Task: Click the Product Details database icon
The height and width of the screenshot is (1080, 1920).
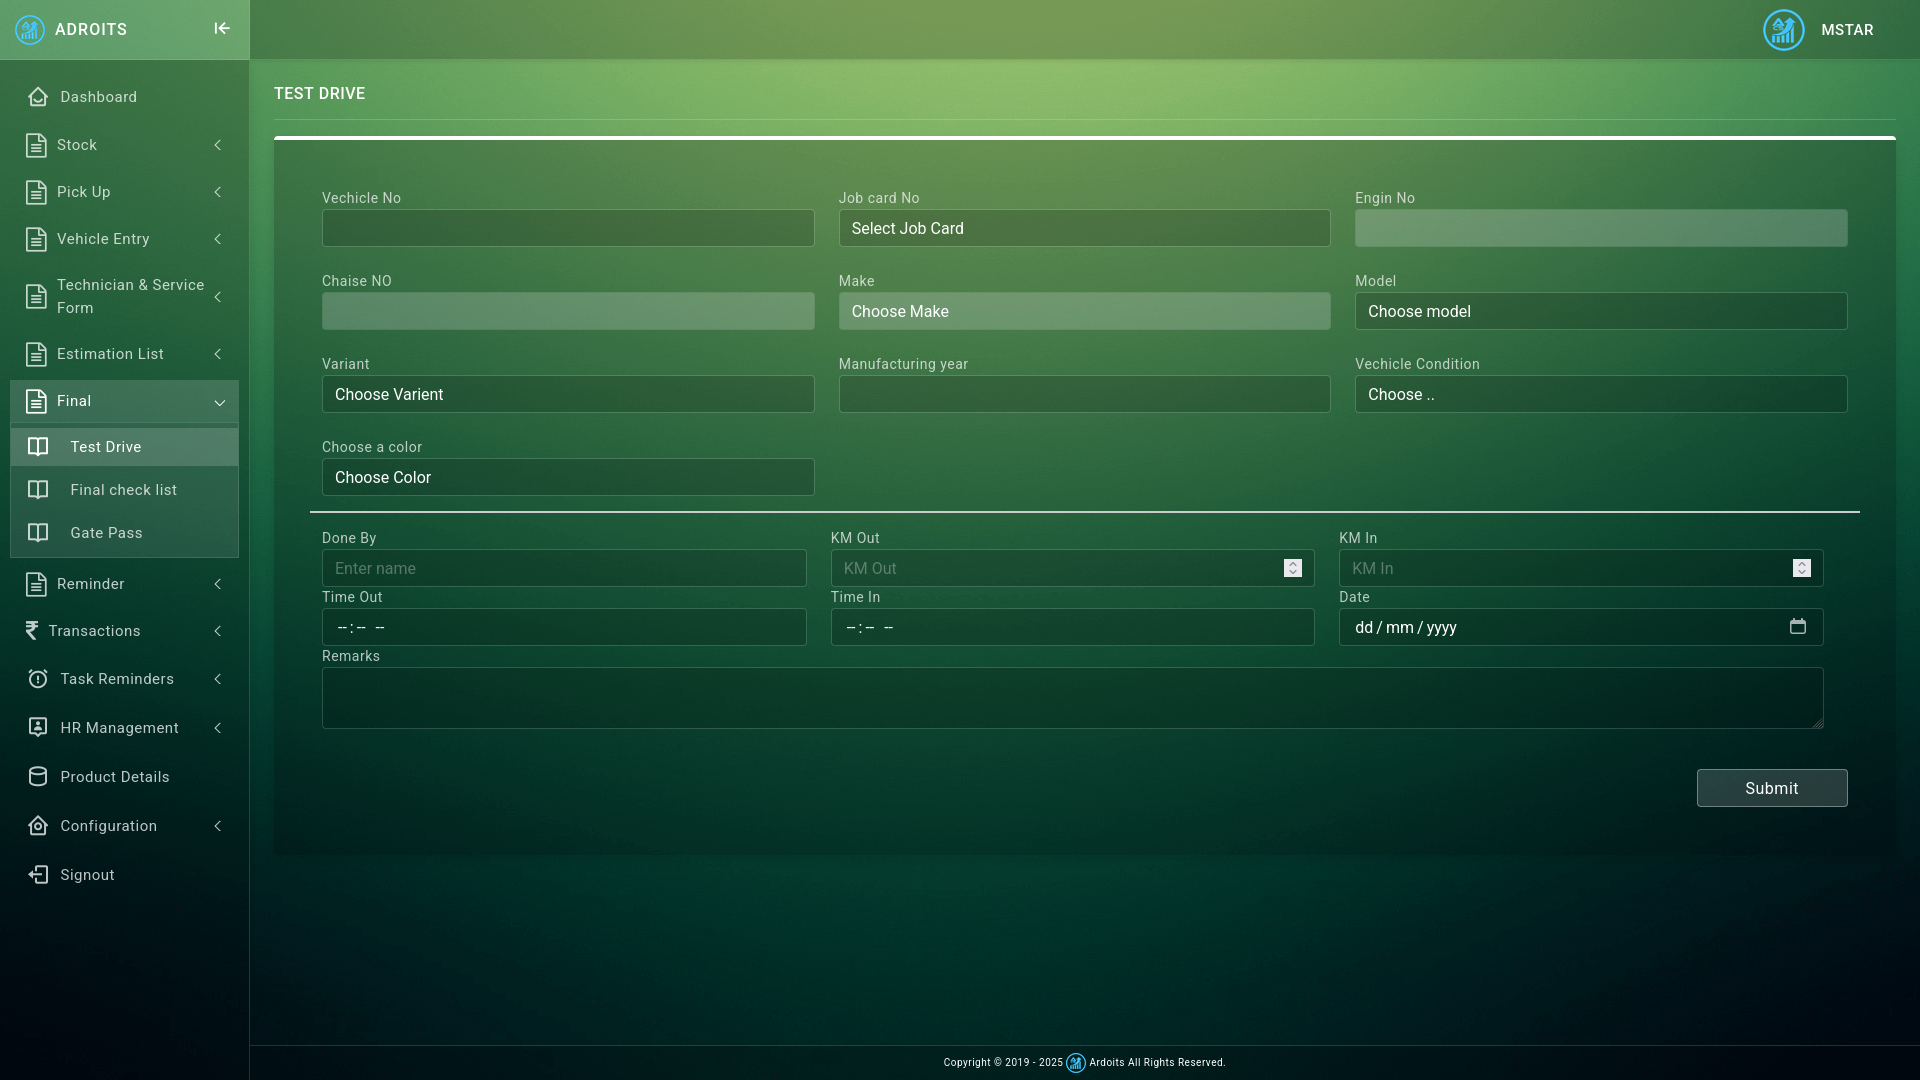Action: pos(38,777)
